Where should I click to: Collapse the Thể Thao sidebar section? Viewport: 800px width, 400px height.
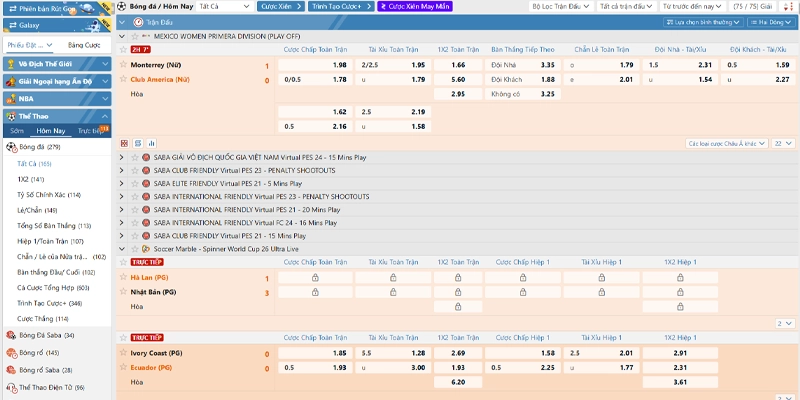105,116
